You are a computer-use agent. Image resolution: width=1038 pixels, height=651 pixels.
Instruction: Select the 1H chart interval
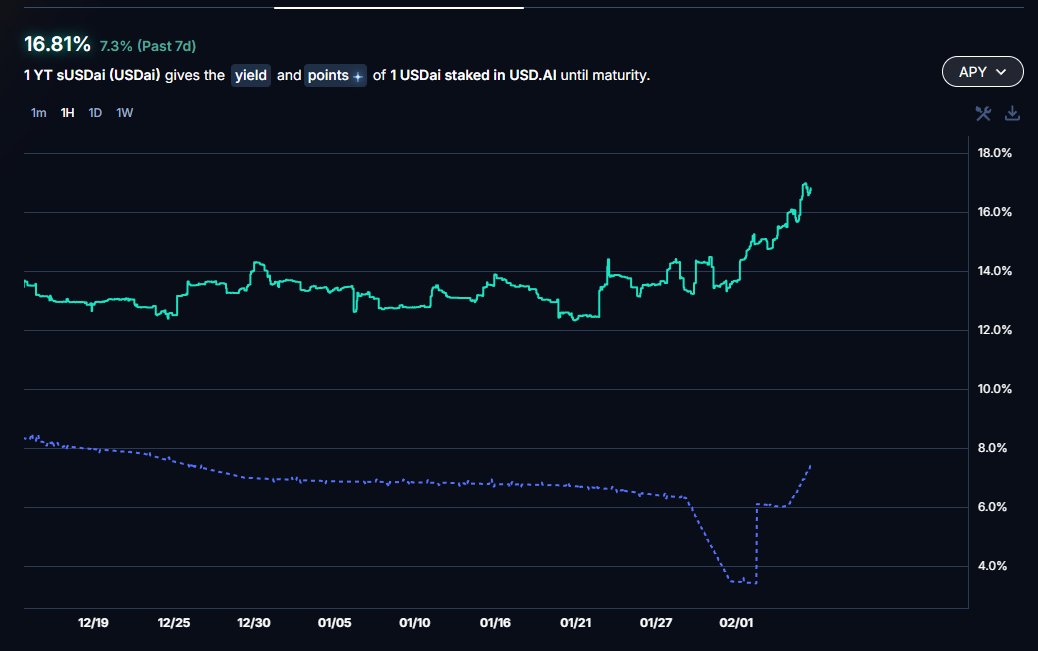click(x=67, y=113)
